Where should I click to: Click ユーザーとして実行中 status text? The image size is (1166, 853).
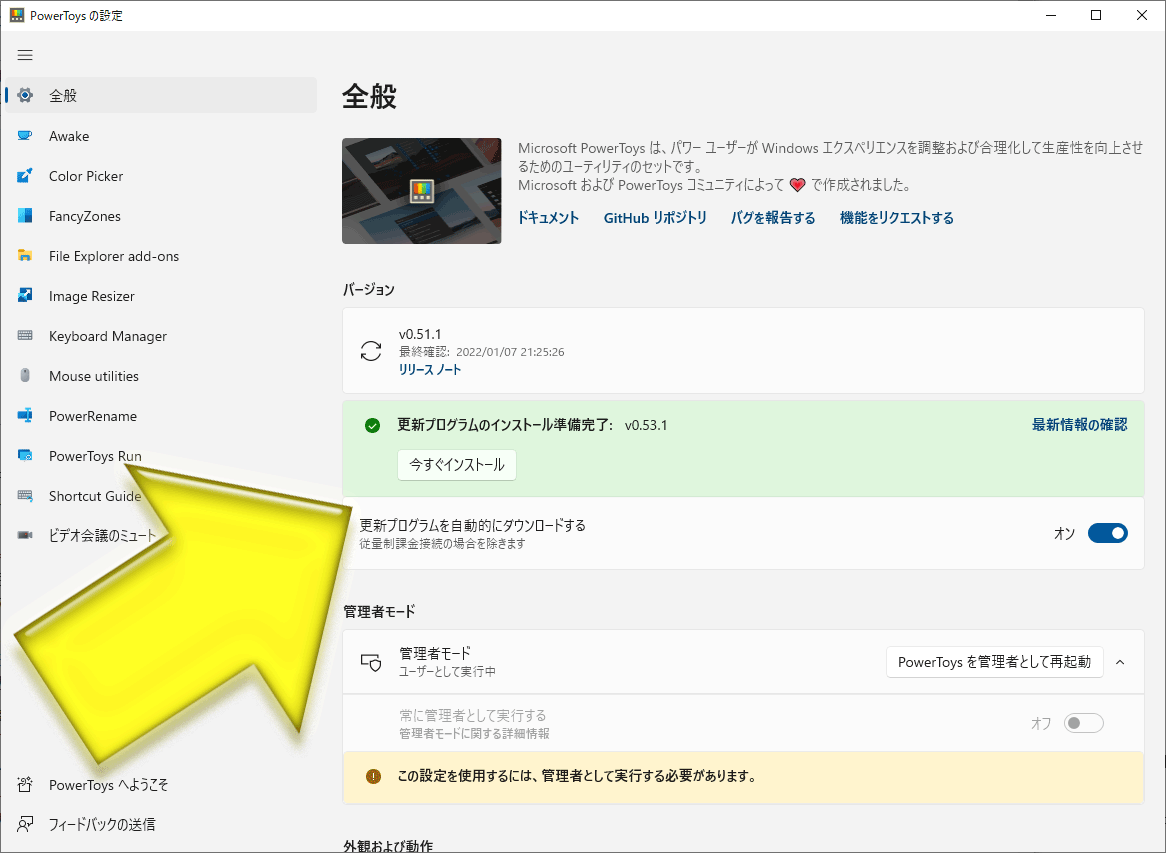pyautogui.click(x=448, y=672)
